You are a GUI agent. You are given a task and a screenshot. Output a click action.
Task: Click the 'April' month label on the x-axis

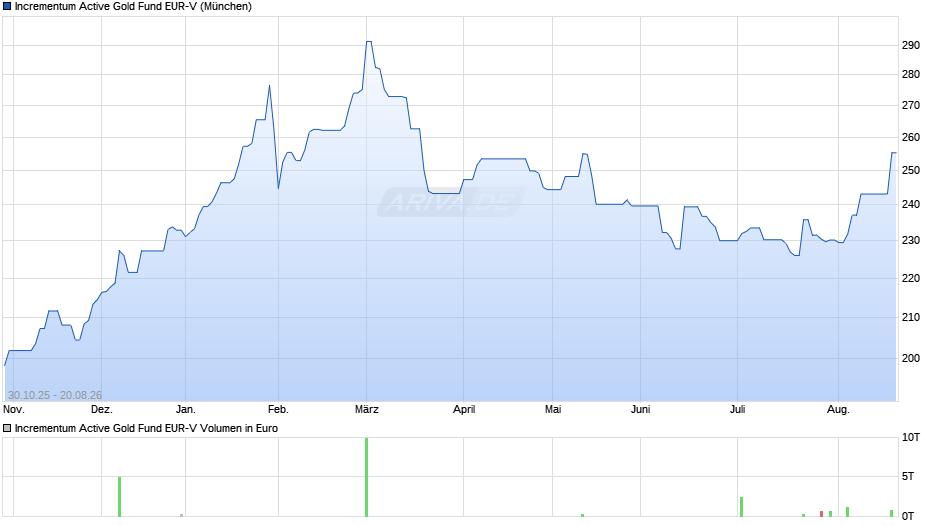pyautogui.click(x=464, y=410)
